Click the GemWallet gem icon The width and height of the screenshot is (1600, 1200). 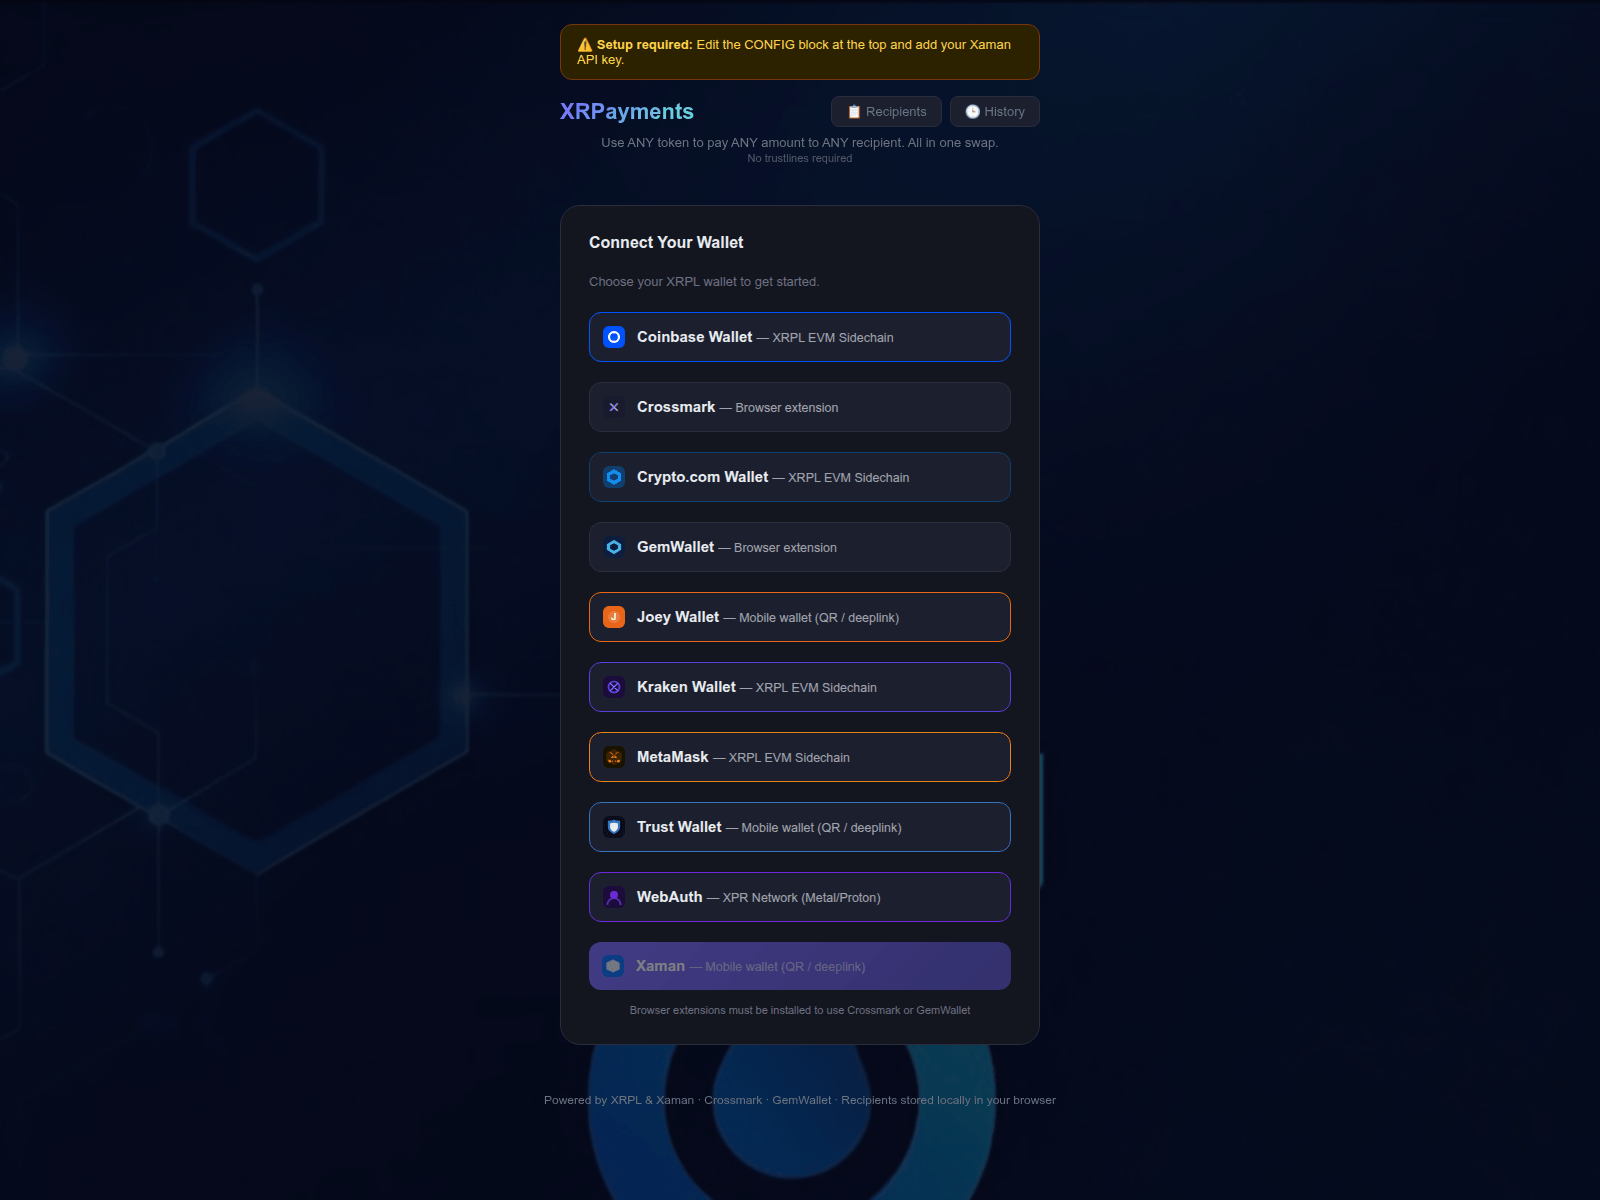tap(614, 547)
